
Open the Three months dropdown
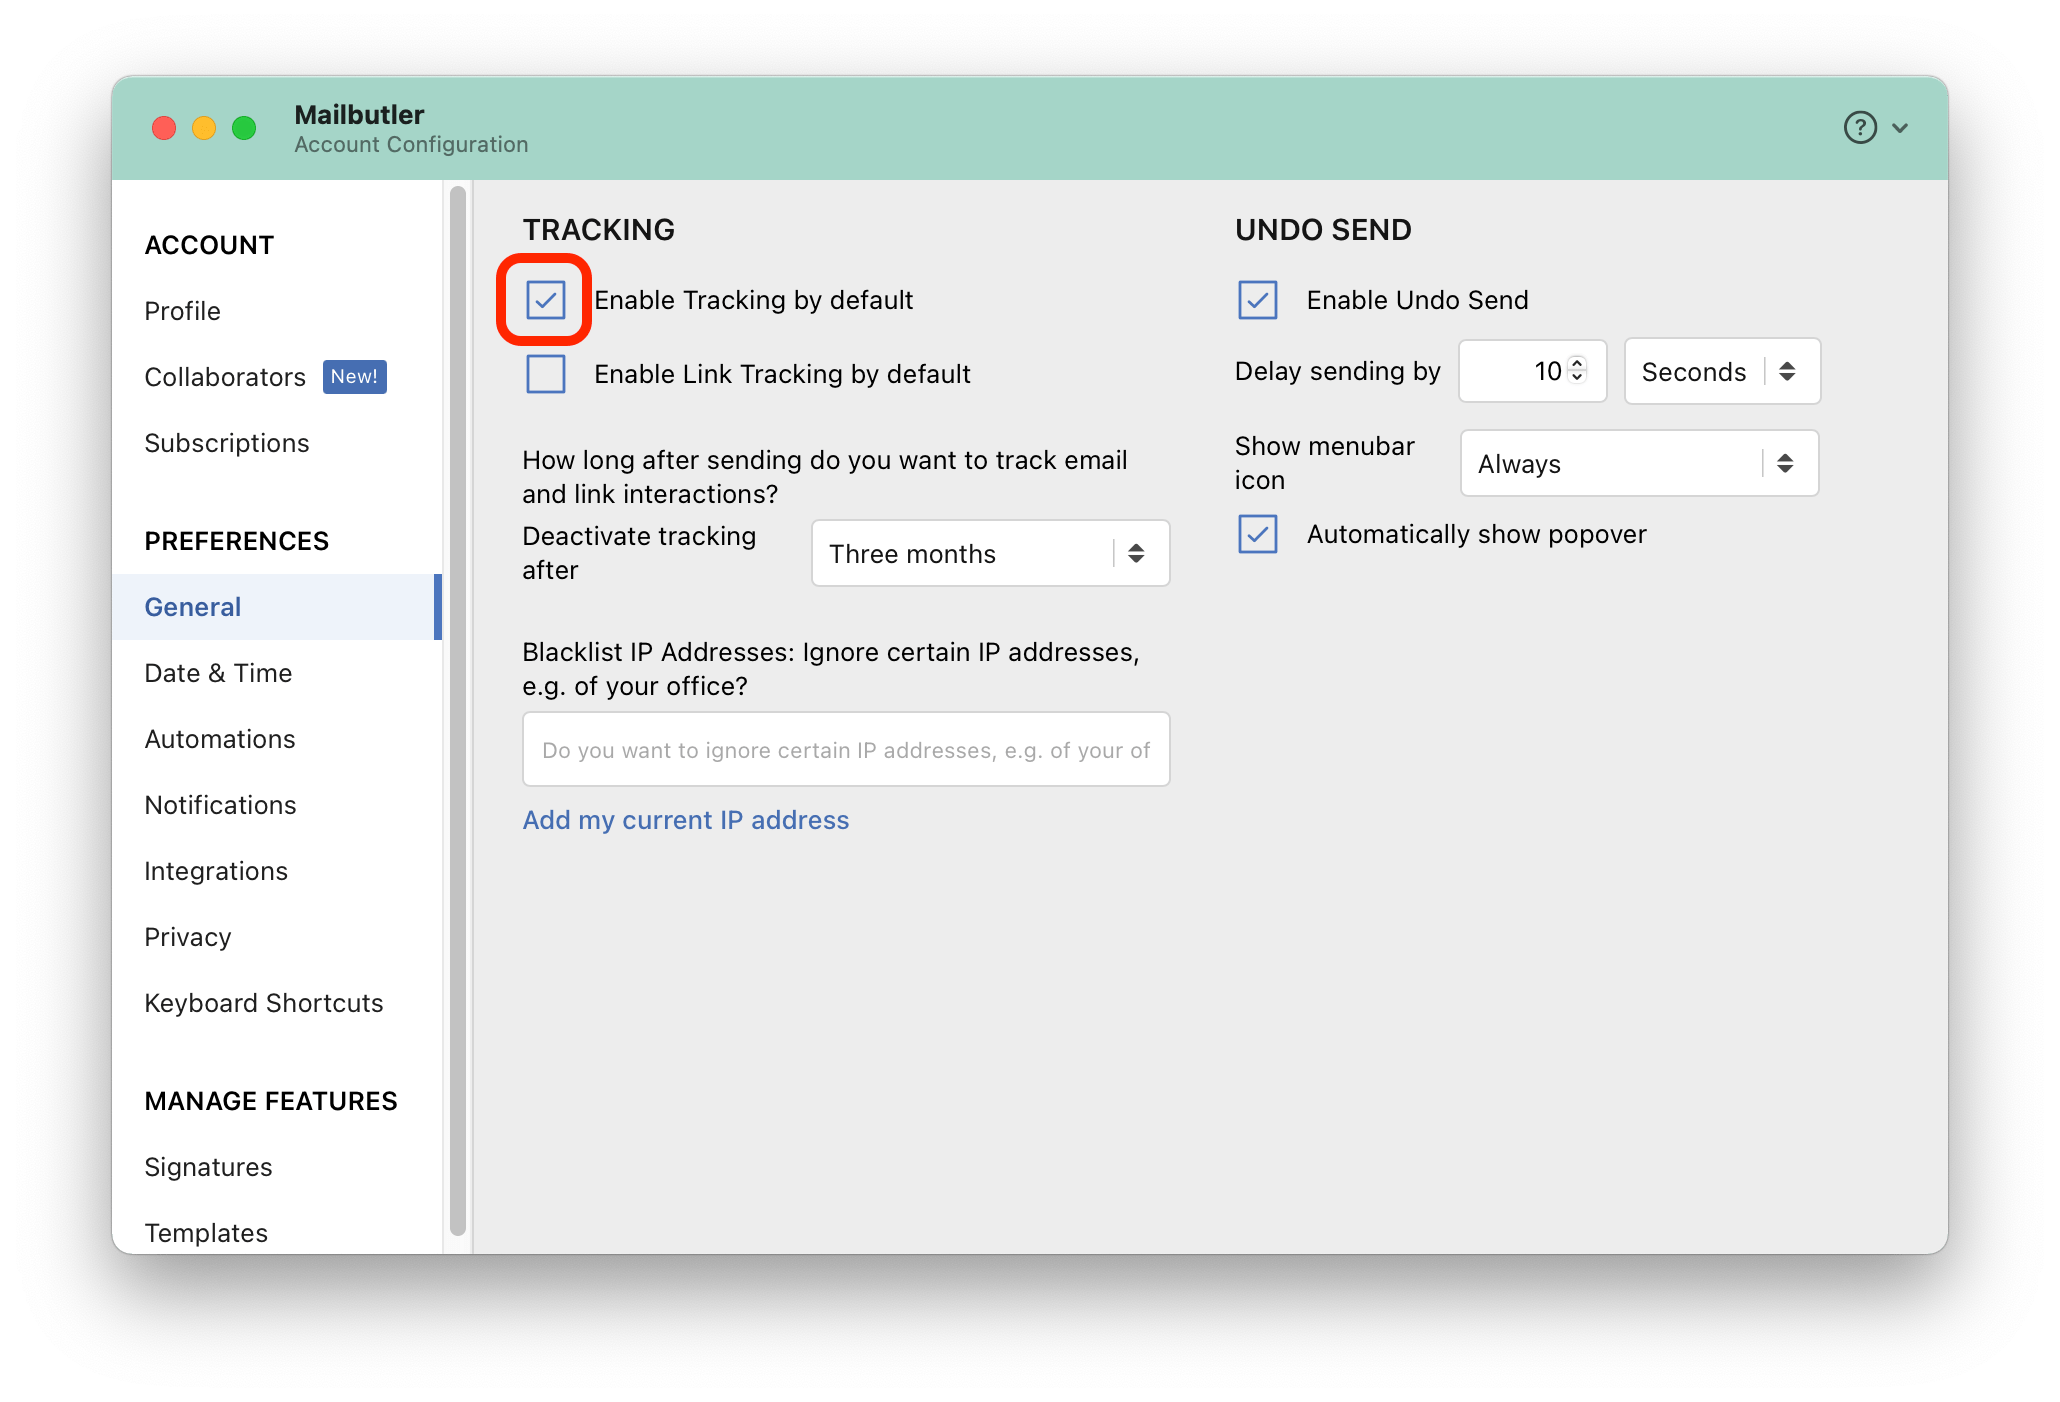990,553
